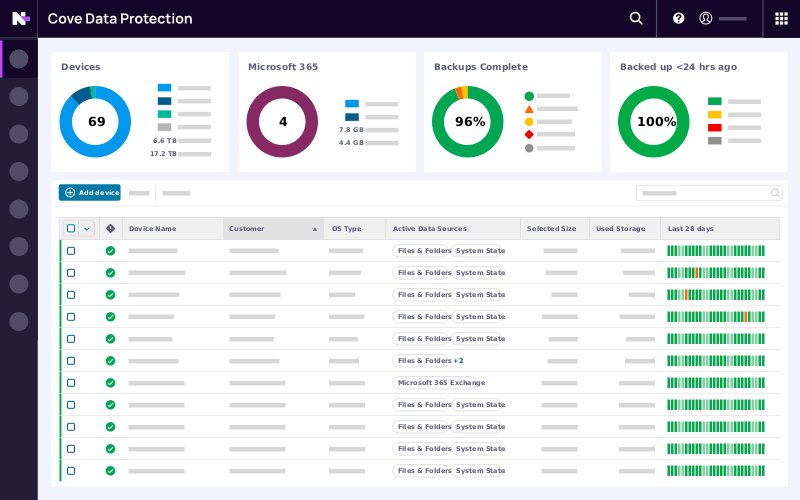Click the Devices donut chart showing 69
The height and width of the screenshot is (500, 800).
[95, 121]
